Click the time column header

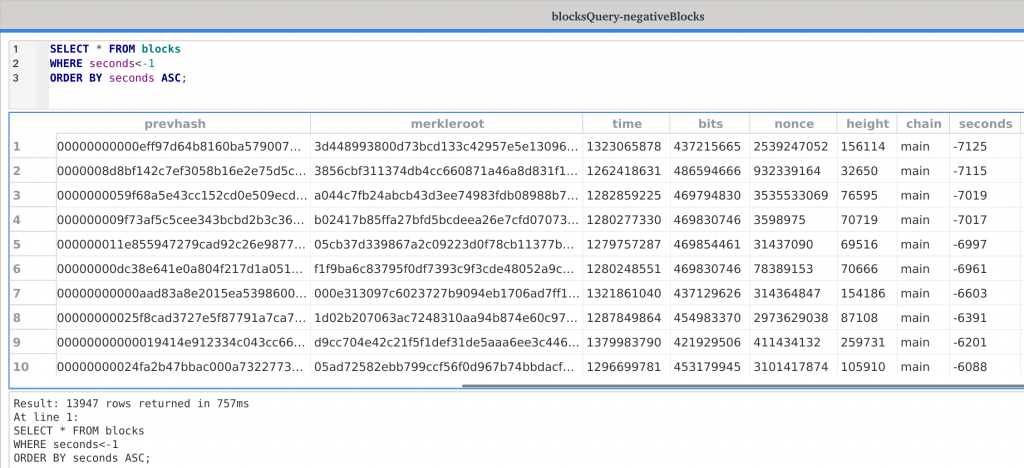pyautogui.click(x=626, y=124)
